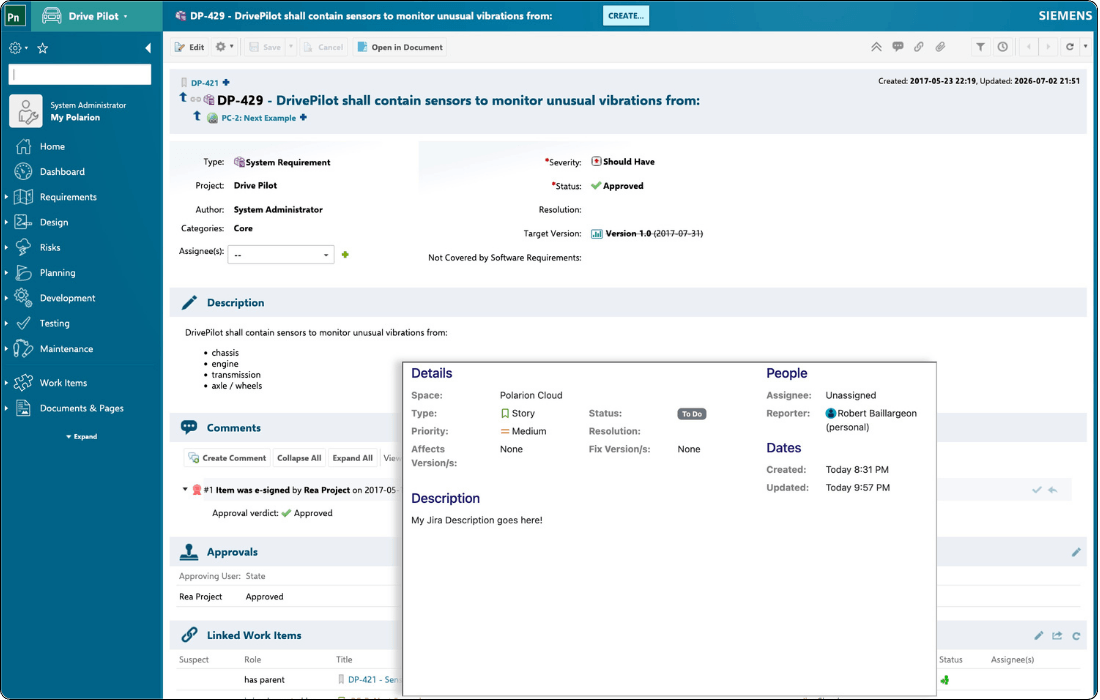1100x700 pixels.
Task: Click Linked Work Items edit pencil icon
Action: point(1038,635)
